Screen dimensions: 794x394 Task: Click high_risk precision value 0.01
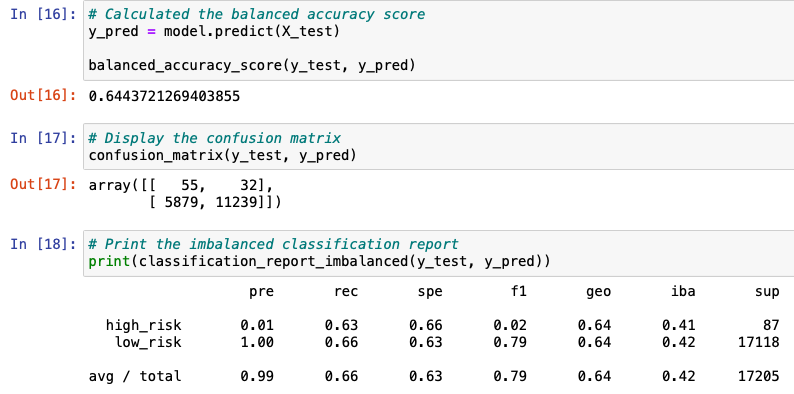(257, 325)
